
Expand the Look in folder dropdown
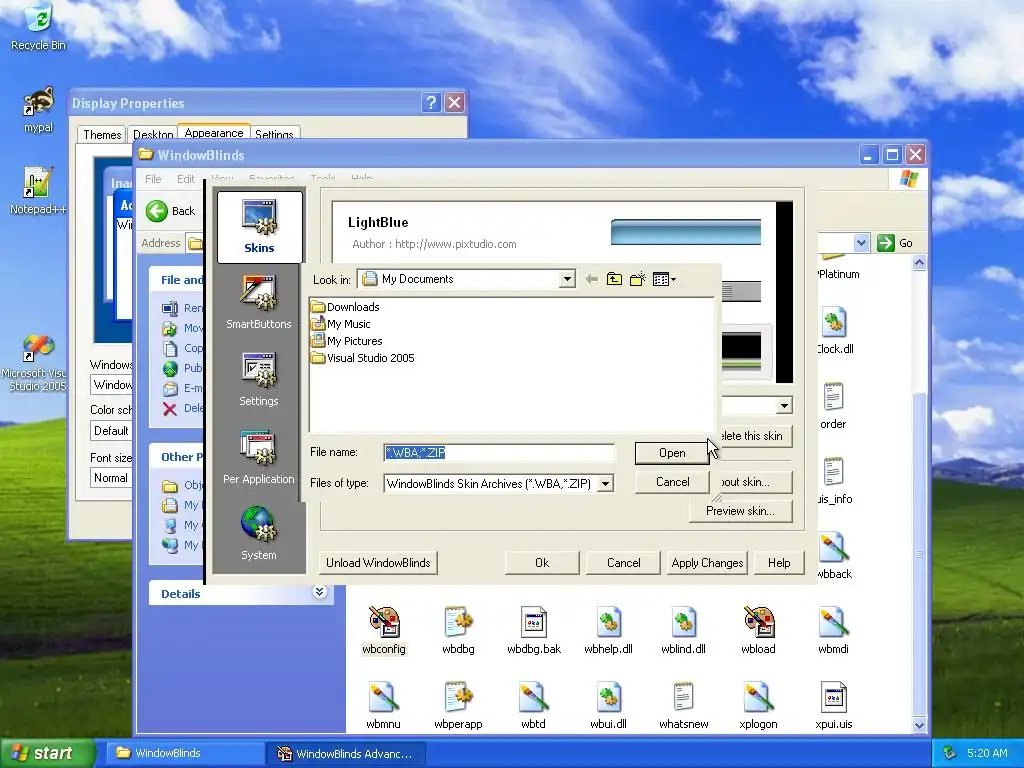[x=567, y=280]
